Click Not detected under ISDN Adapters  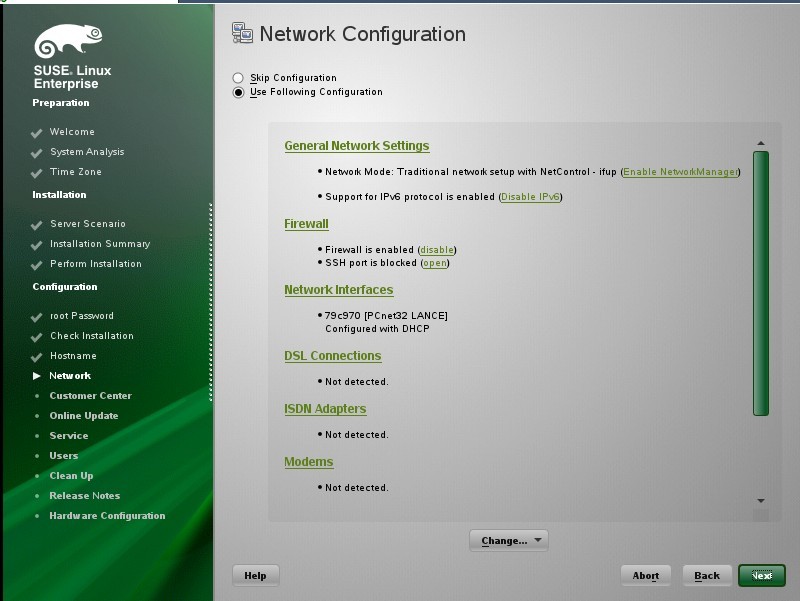(x=357, y=435)
